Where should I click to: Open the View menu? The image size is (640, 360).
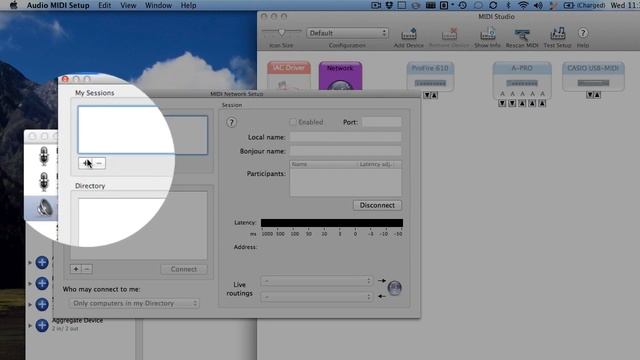click(128, 5)
